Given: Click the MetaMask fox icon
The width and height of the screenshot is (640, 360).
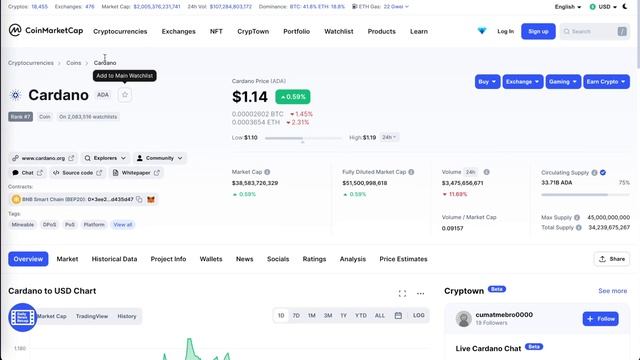Looking at the screenshot, I should [151, 199].
